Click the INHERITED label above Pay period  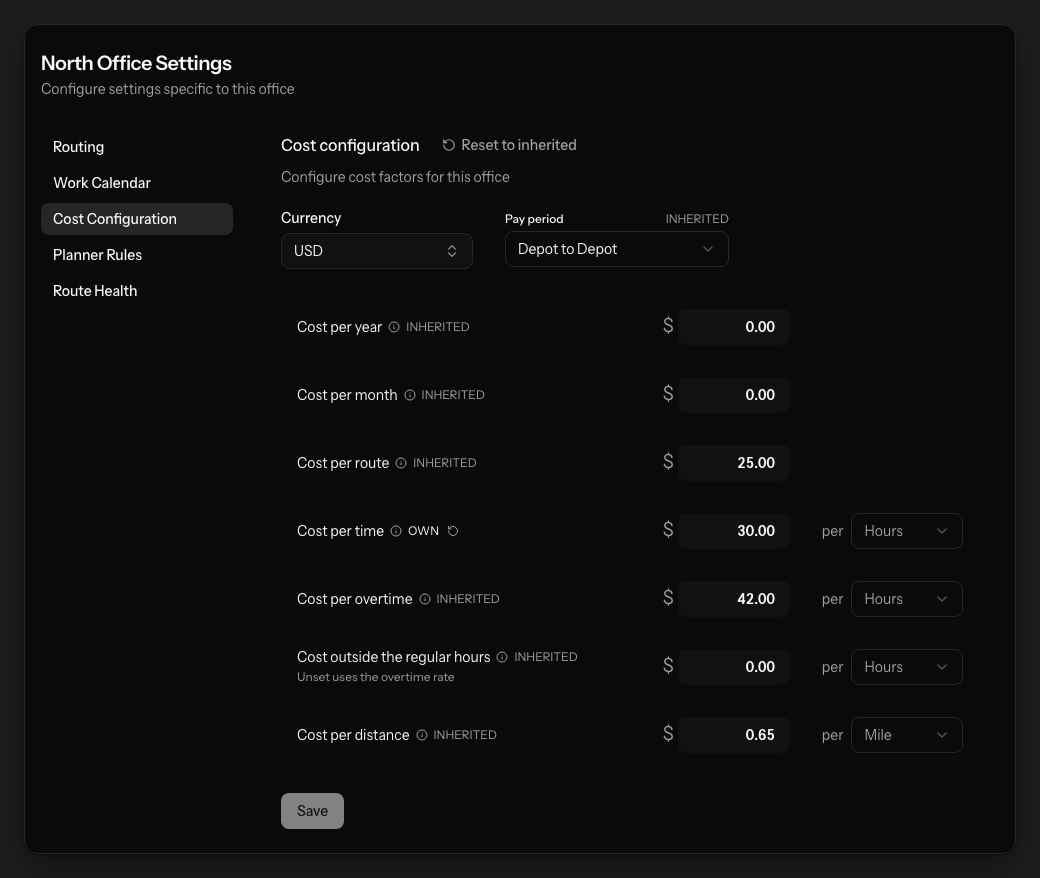click(x=697, y=219)
